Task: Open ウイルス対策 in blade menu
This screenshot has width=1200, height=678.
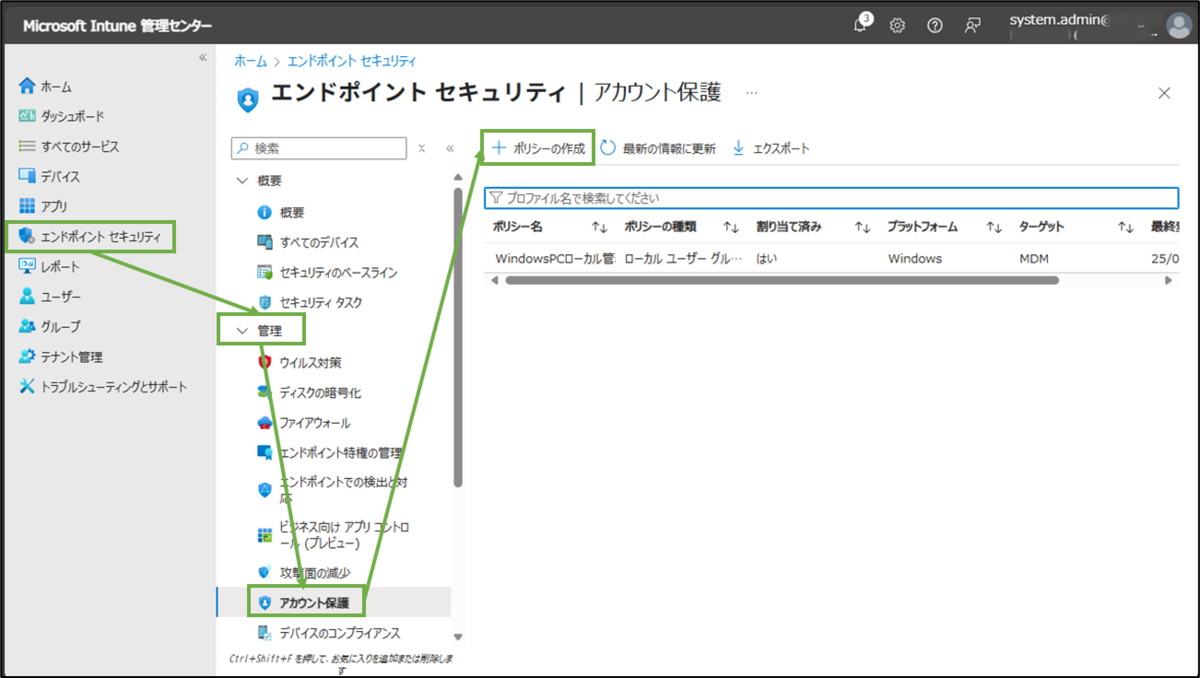Action: point(300,362)
